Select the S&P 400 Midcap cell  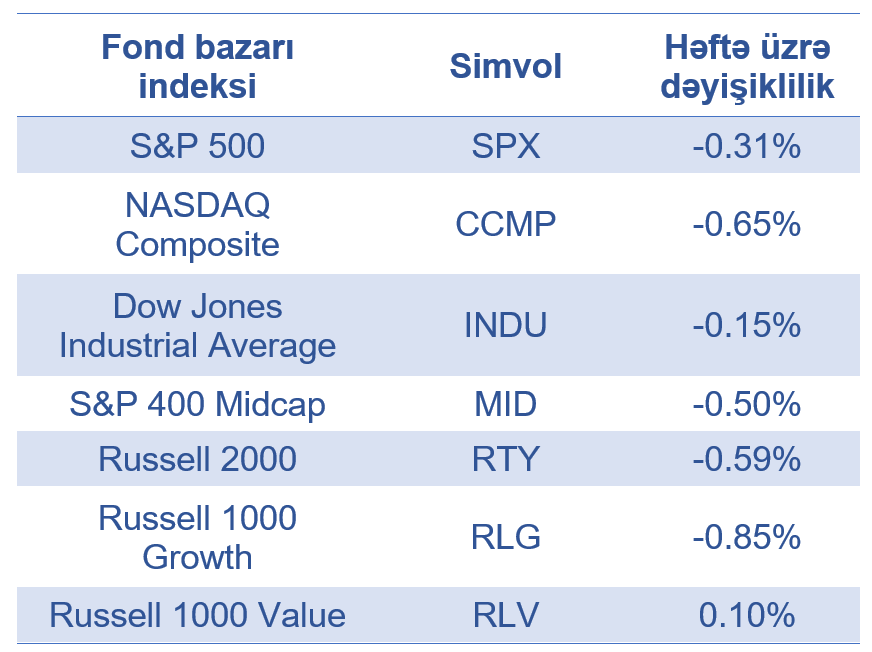coord(197,404)
